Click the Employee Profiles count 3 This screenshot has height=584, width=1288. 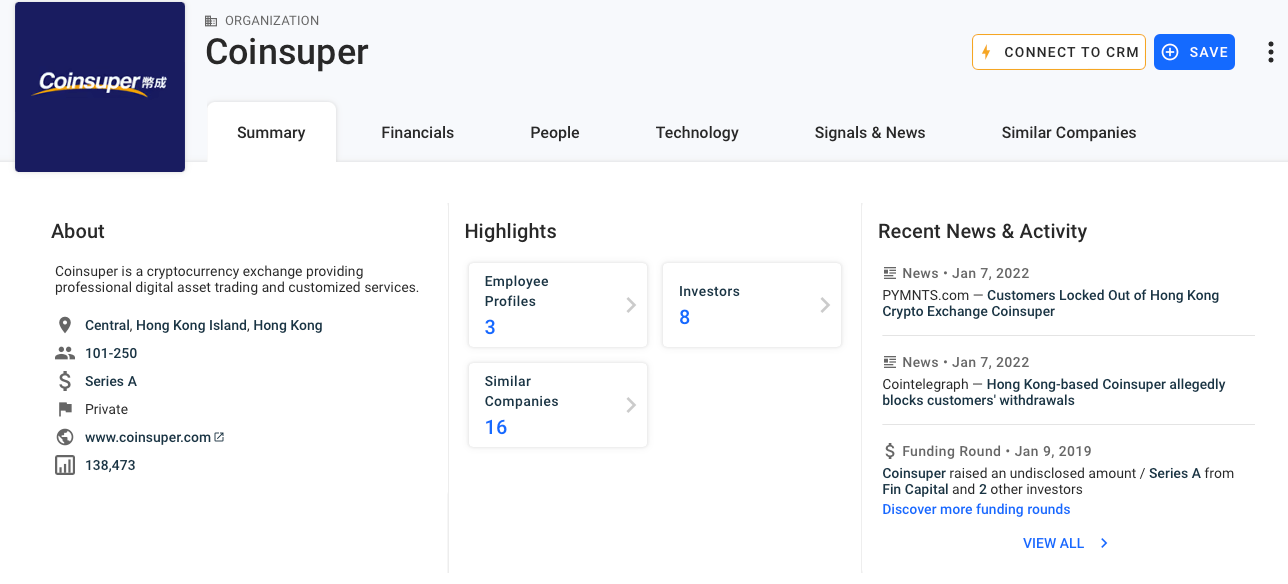[x=490, y=327]
